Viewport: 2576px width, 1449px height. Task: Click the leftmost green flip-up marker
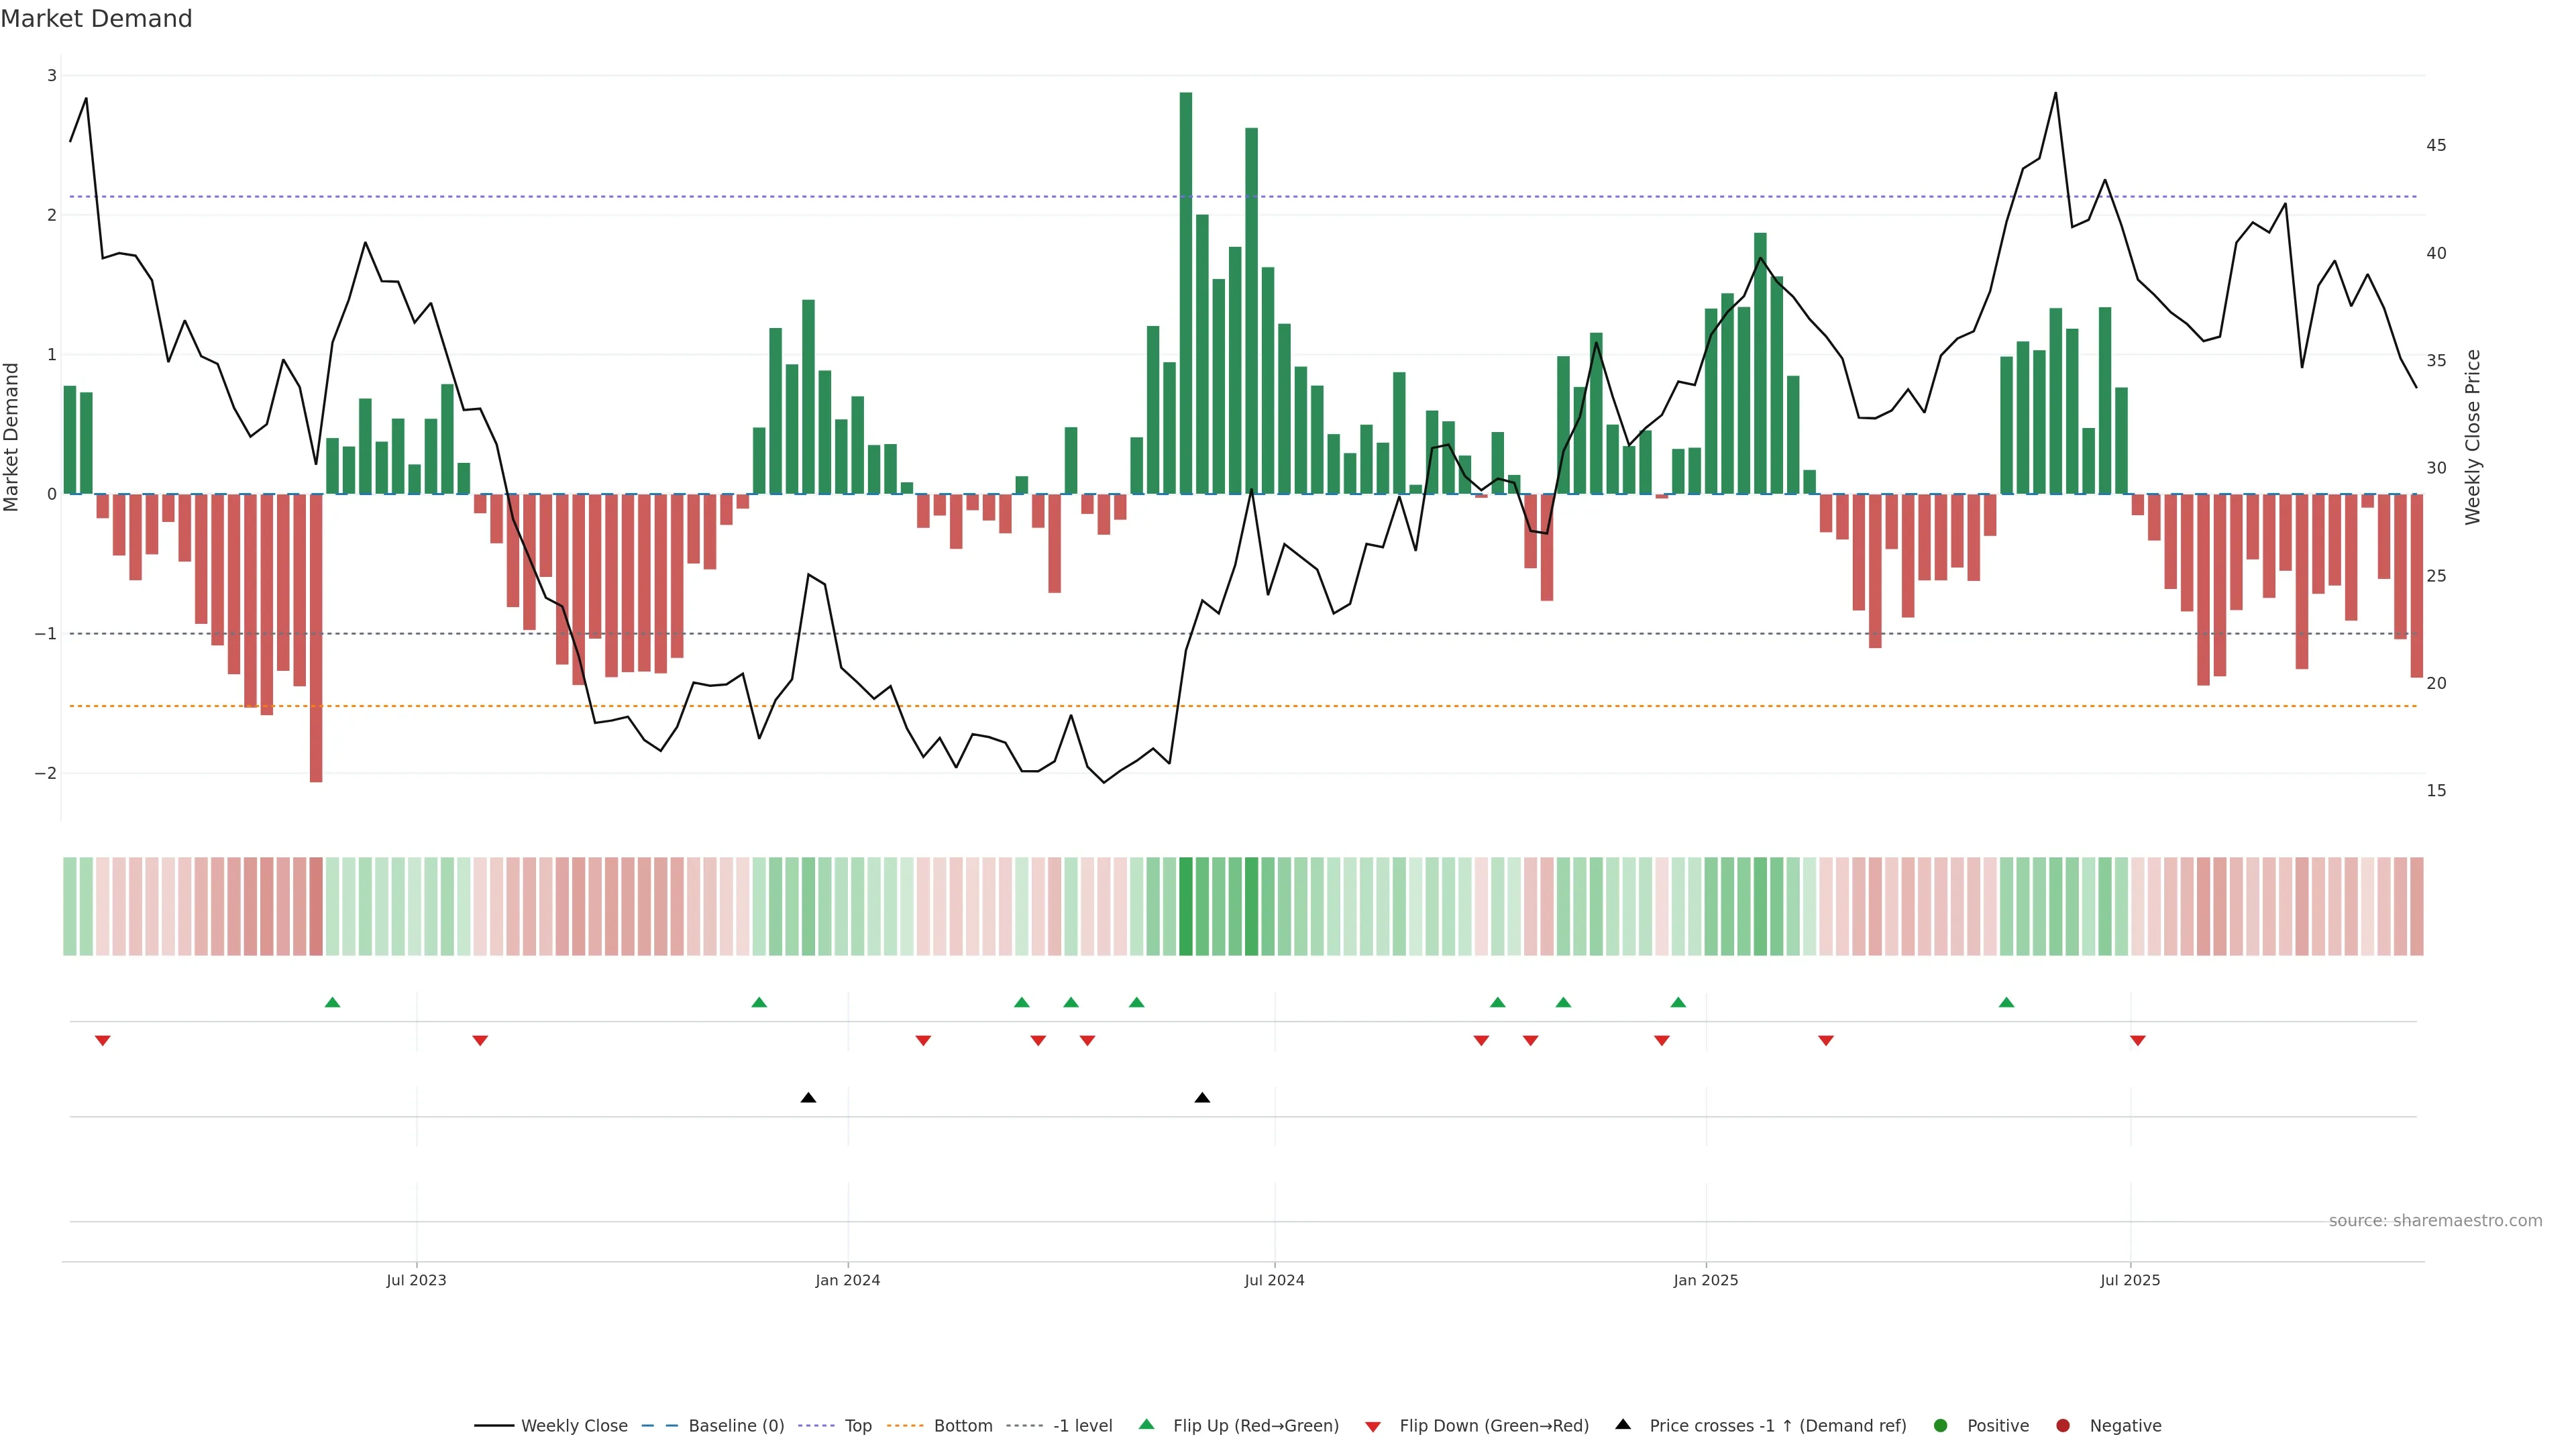(x=333, y=1002)
